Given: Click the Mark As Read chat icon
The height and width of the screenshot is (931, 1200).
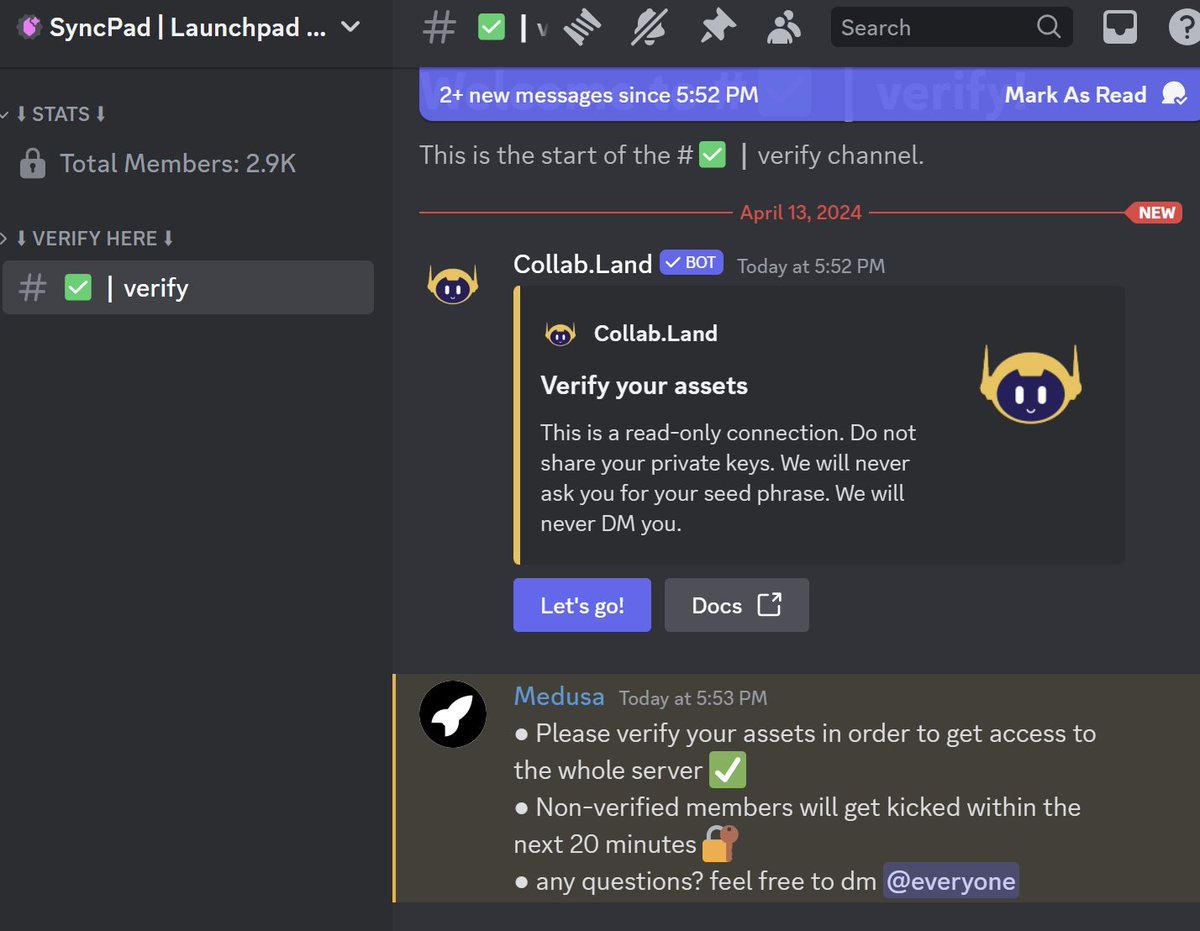Looking at the screenshot, I should pyautogui.click(x=1174, y=94).
